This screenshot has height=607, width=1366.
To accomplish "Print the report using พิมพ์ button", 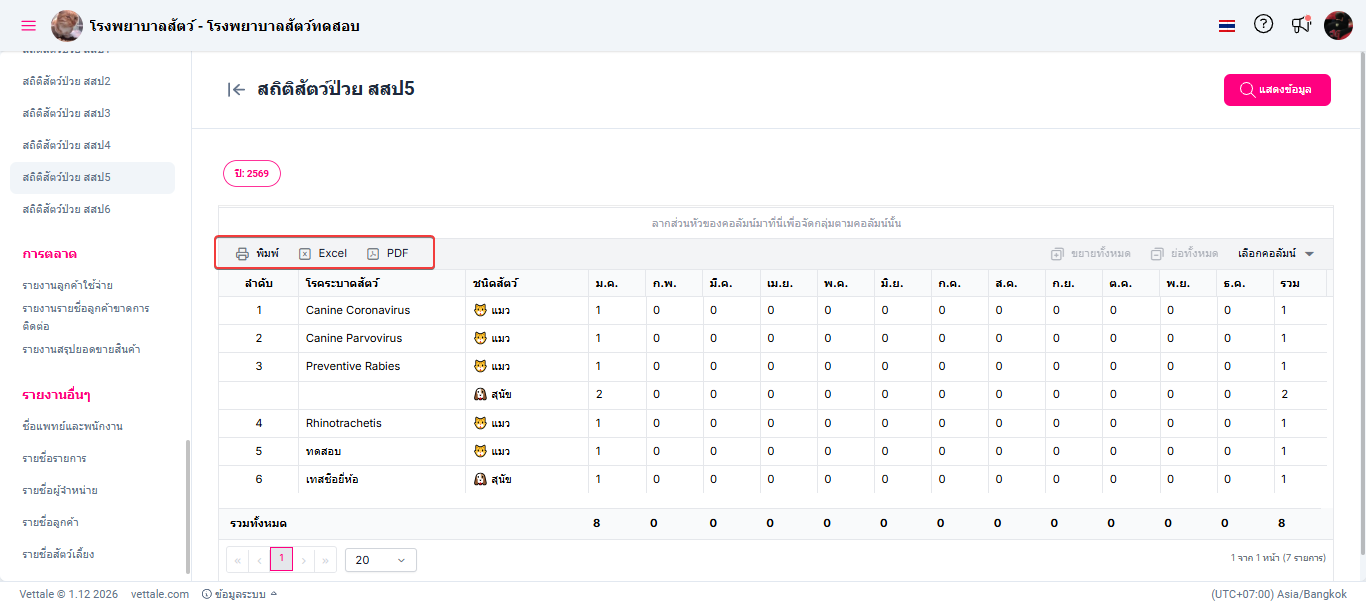I will 257,254.
